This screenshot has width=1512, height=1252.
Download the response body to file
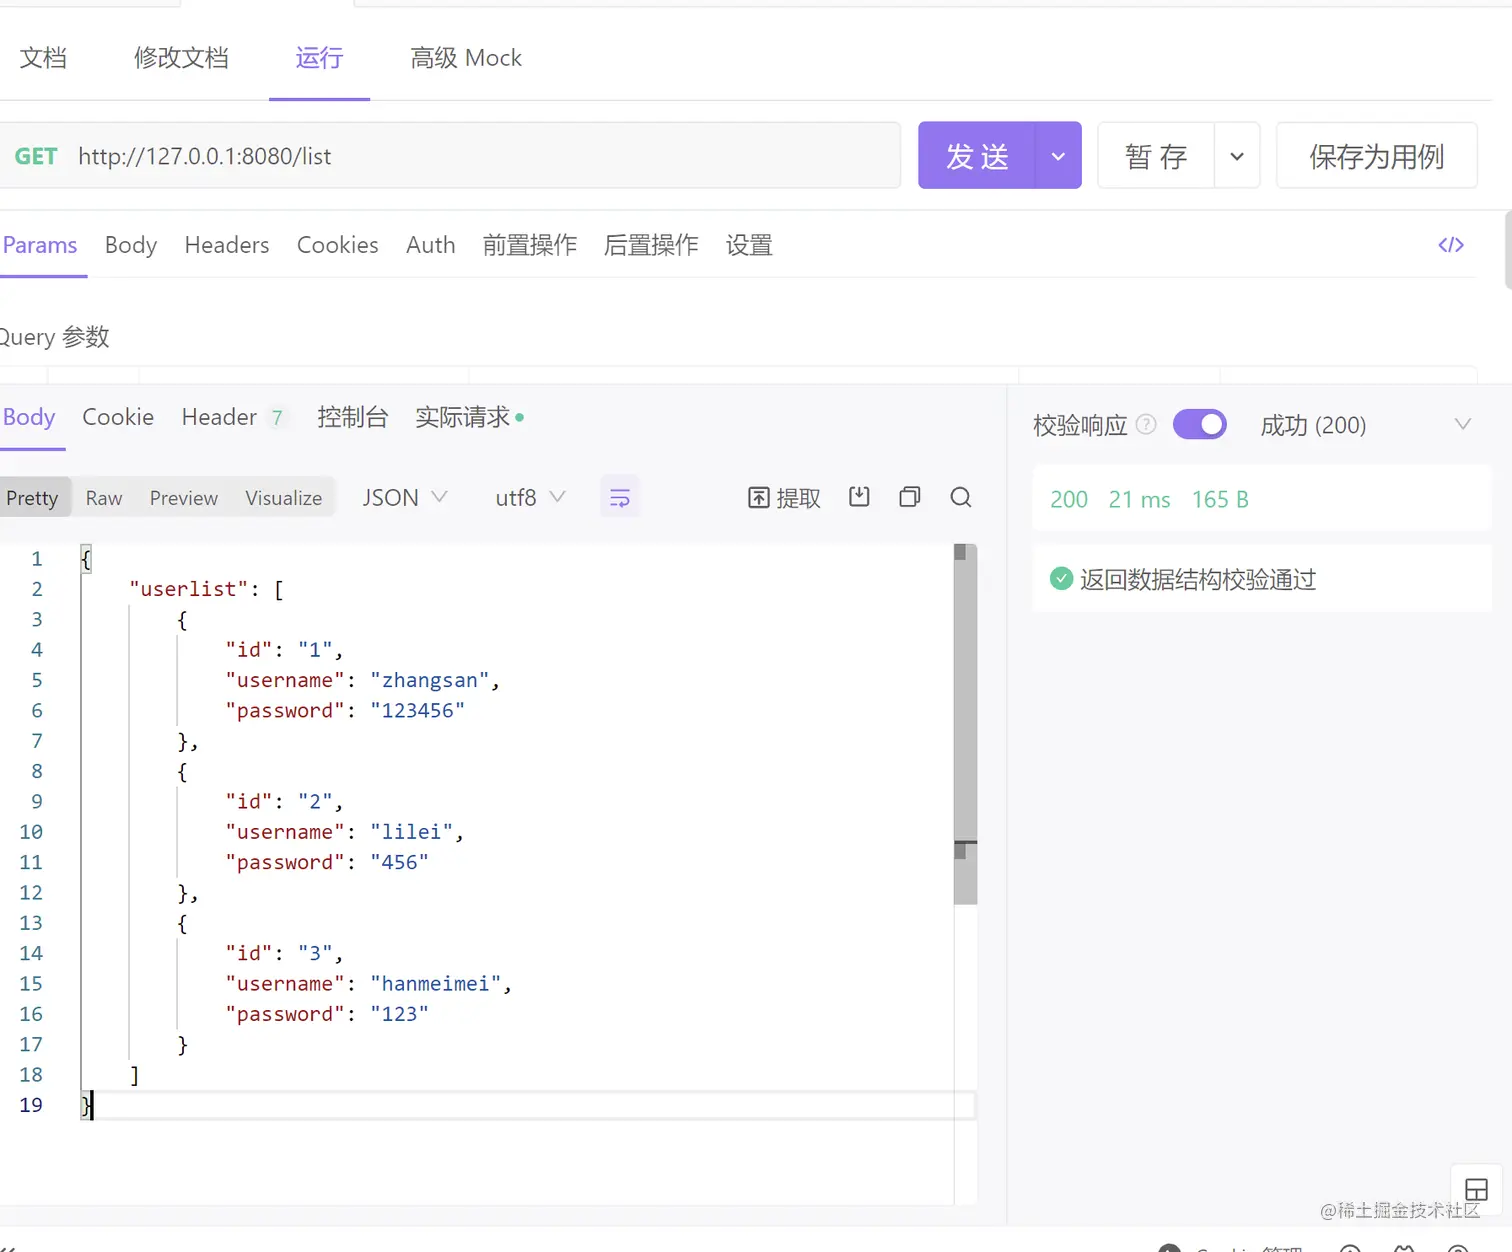pyautogui.click(x=859, y=497)
